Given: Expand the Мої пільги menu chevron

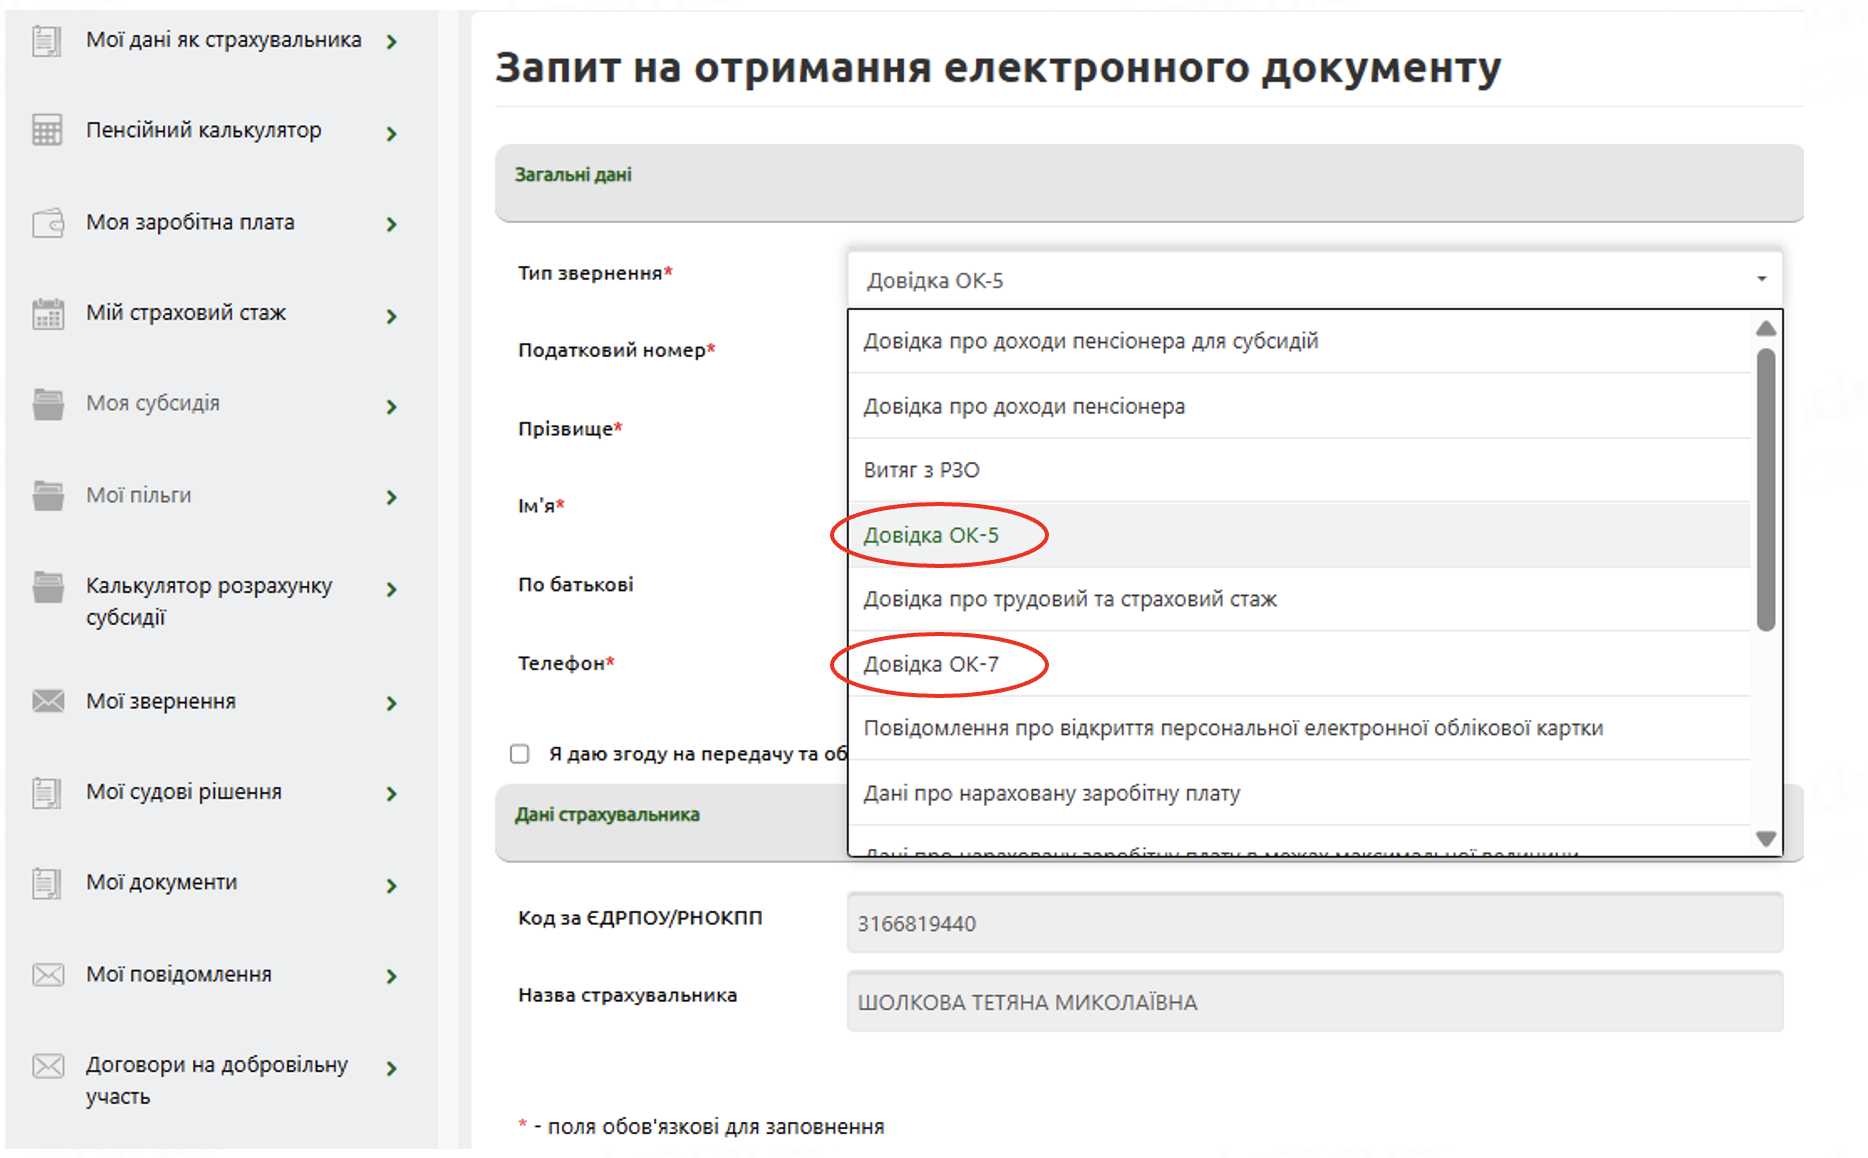Looking at the screenshot, I should (391, 497).
